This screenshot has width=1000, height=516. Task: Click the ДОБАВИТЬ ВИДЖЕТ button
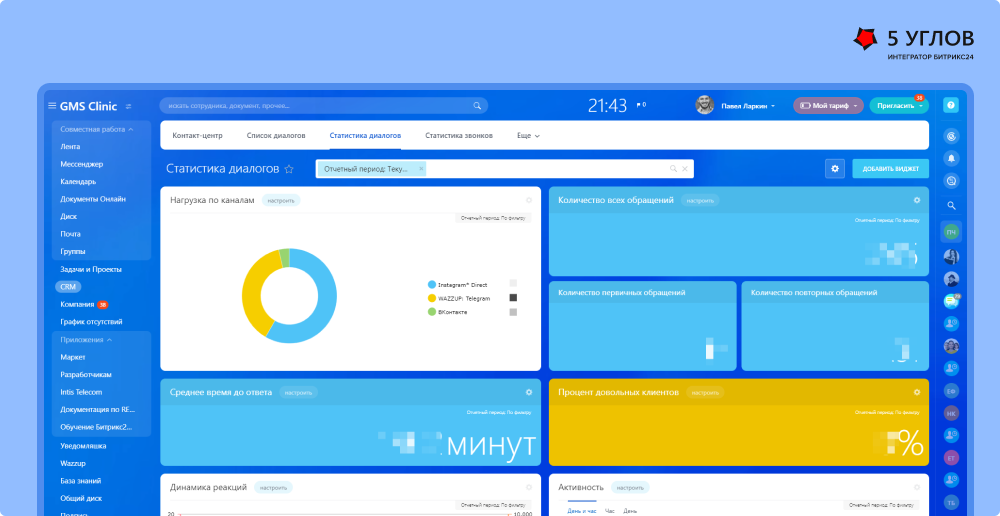tap(890, 169)
